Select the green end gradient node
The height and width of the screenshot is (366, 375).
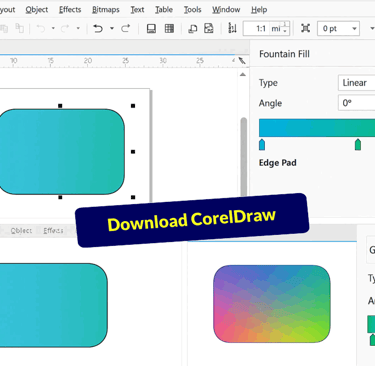coord(358,145)
